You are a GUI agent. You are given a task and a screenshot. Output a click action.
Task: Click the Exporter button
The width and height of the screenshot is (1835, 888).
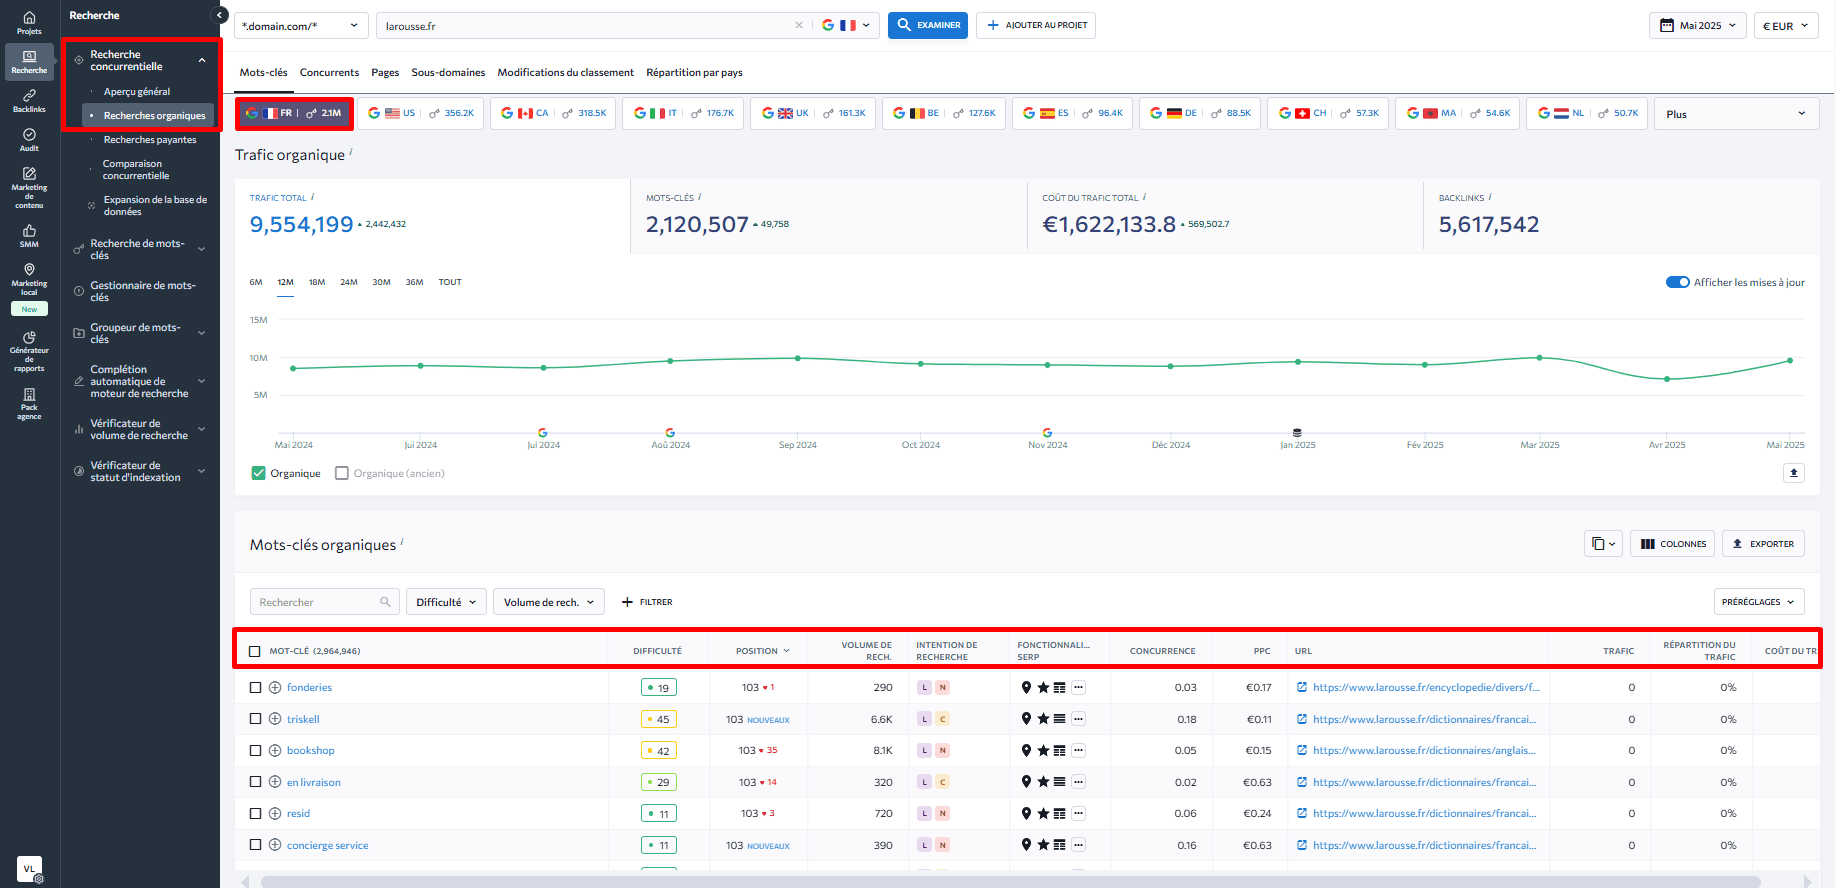coord(1763,544)
